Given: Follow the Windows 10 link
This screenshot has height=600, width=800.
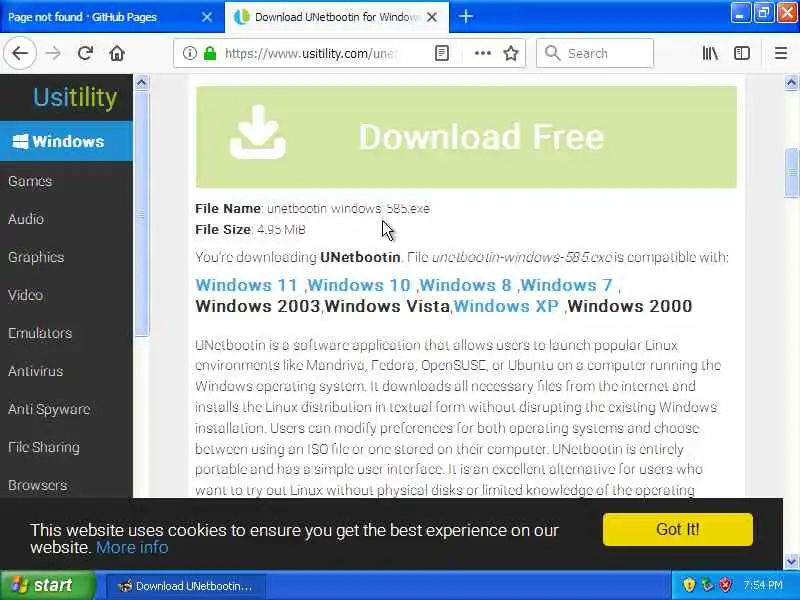Looking at the screenshot, I should point(359,285).
